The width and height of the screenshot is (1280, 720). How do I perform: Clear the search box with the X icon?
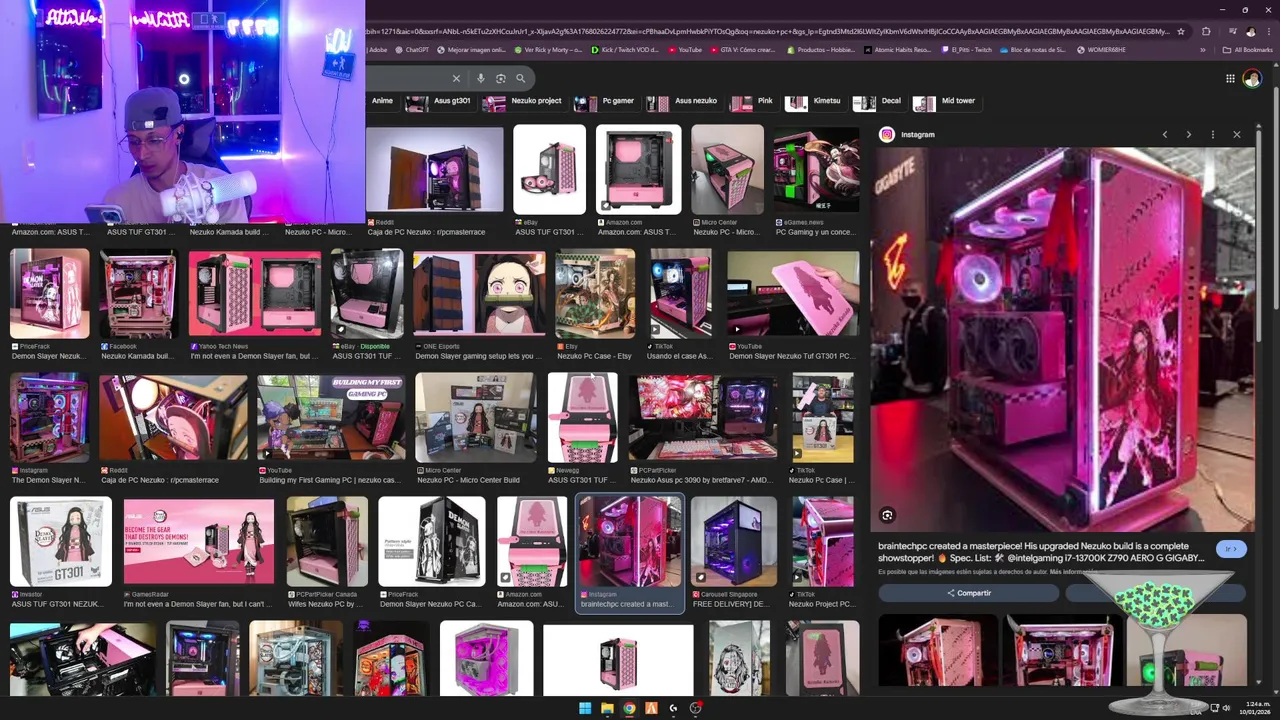click(x=456, y=78)
